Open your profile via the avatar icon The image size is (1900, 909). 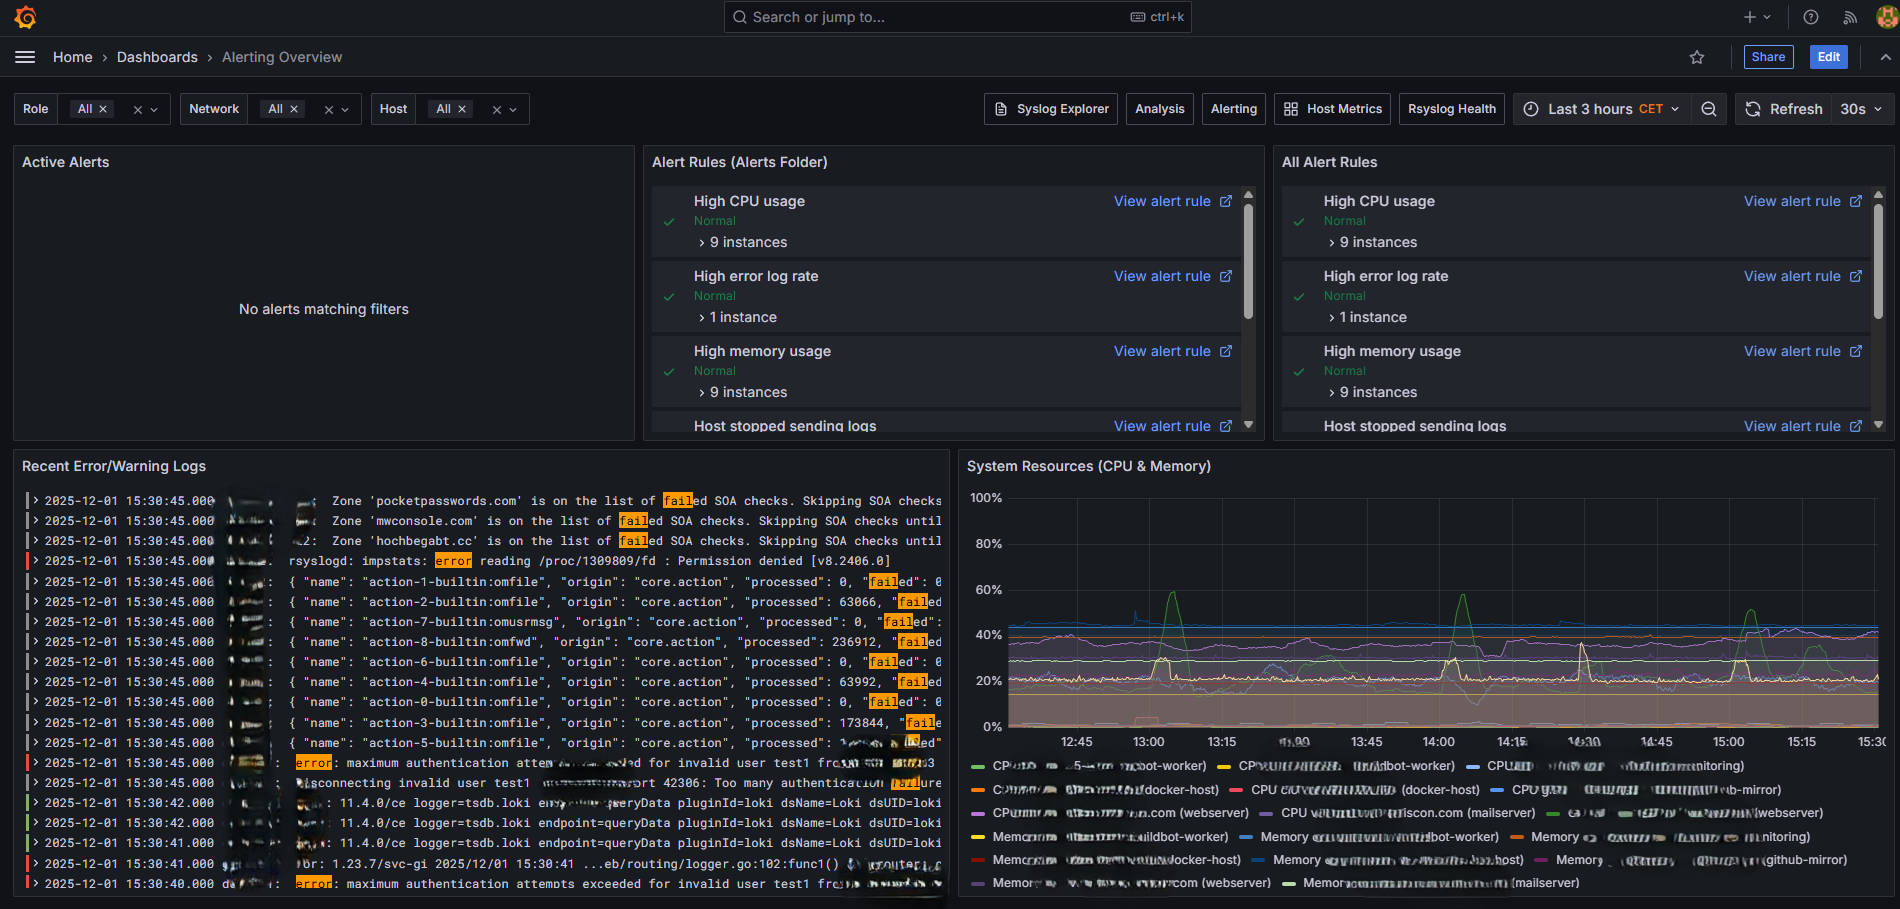click(x=1882, y=17)
